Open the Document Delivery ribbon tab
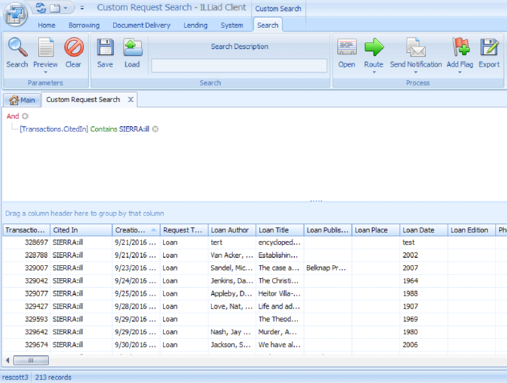The width and height of the screenshot is (507, 383). click(141, 25)
